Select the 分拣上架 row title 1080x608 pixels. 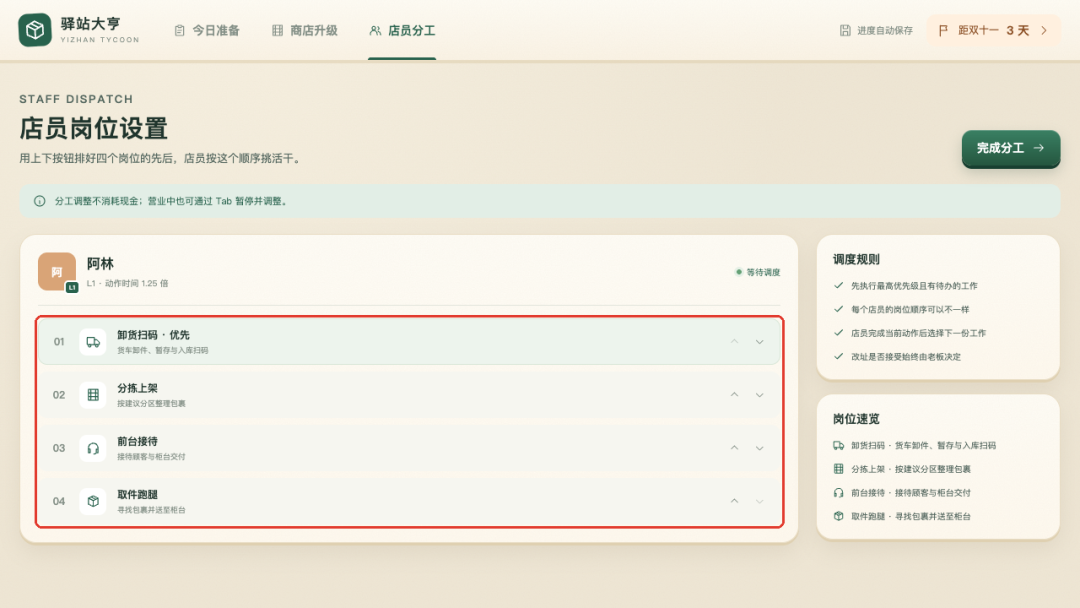[137, 388]
